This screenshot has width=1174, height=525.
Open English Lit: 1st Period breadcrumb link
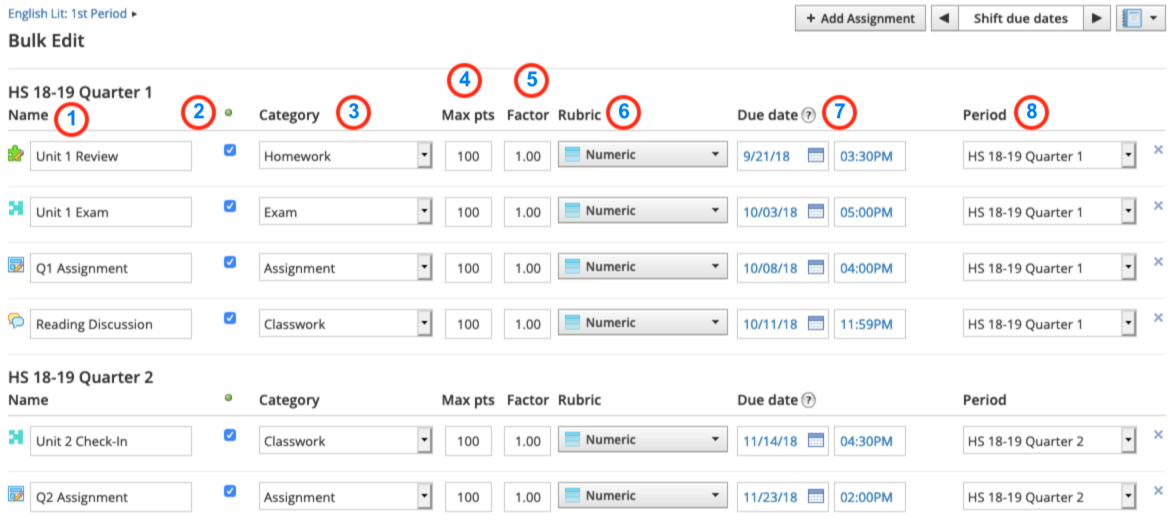coord(68,14)
